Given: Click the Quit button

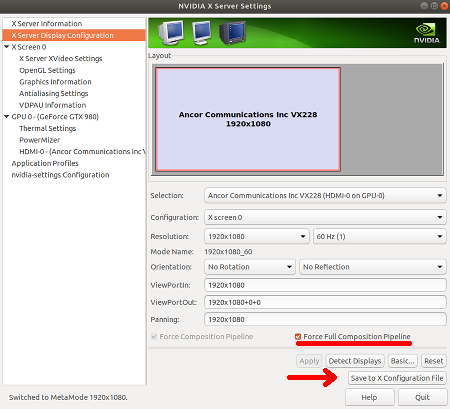Looking at the screenshot, I should 422,397.
